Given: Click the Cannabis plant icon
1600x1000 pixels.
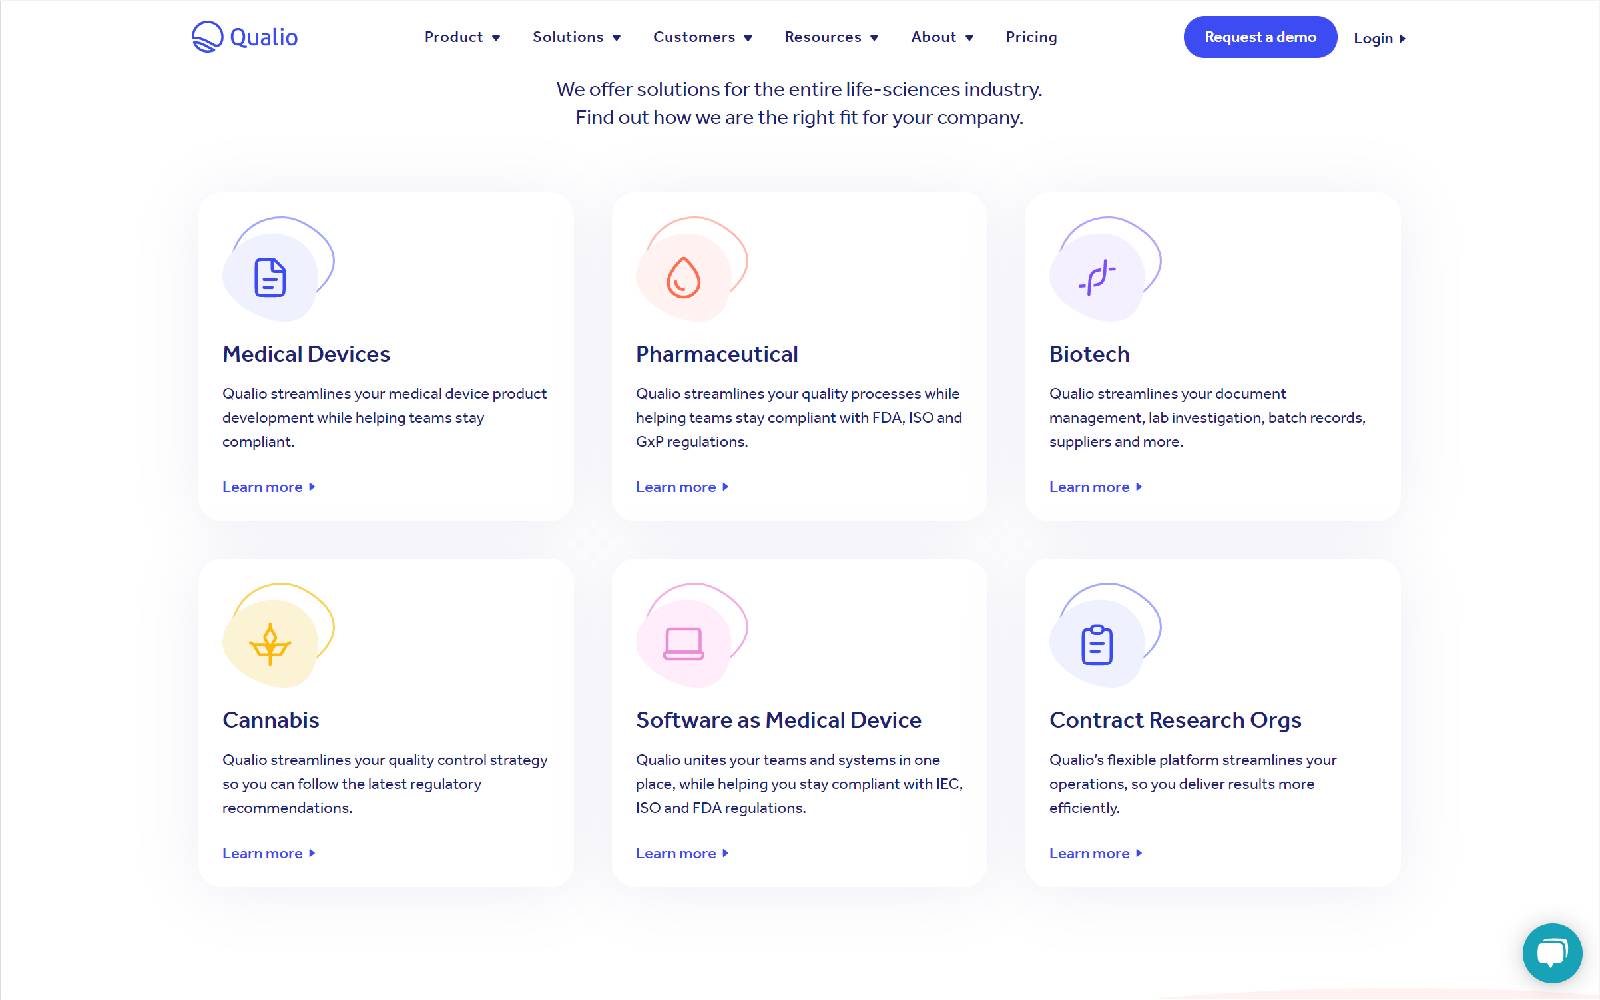Looking at the screenshot, I should pyautogui.click(x=270, y=644).
